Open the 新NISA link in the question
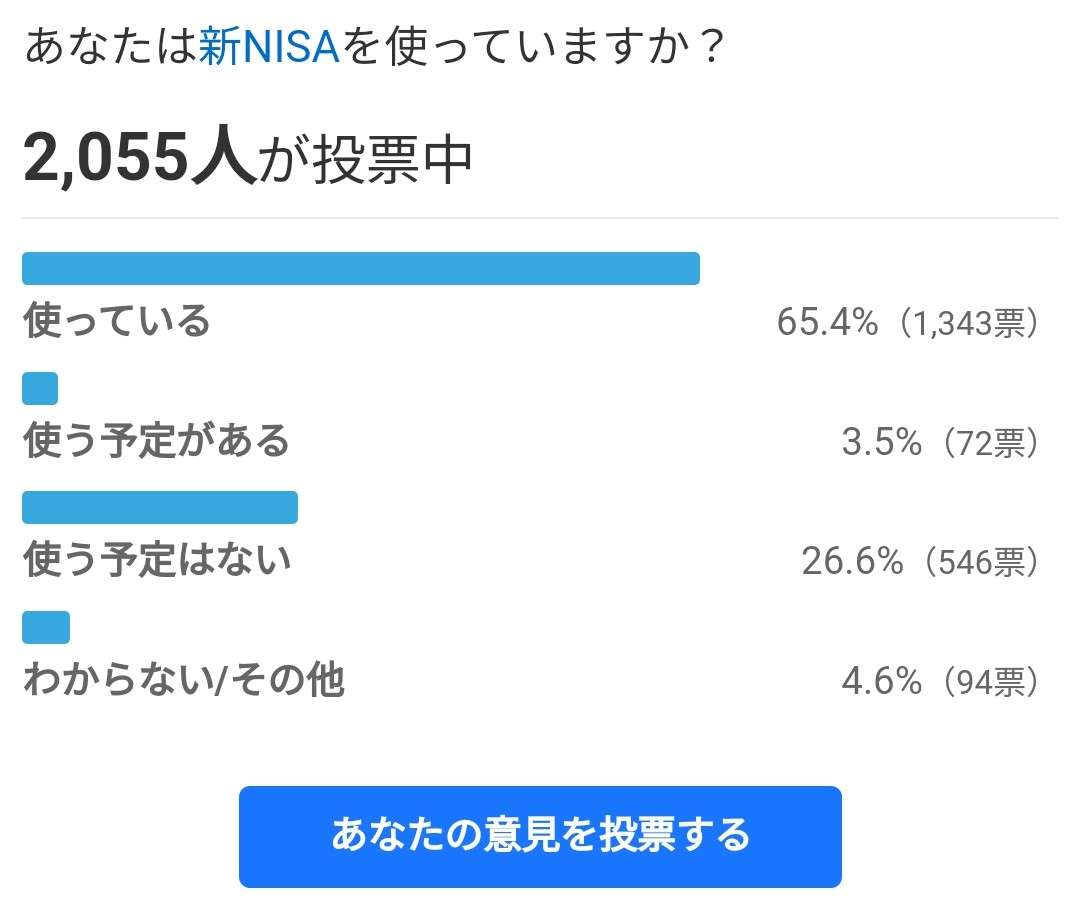 (269, 47)
